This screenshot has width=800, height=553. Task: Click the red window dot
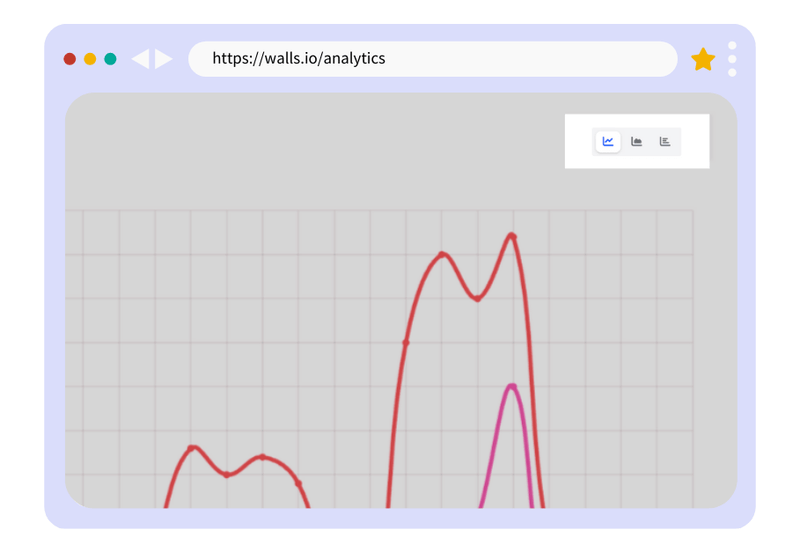(x=70, y=59)
